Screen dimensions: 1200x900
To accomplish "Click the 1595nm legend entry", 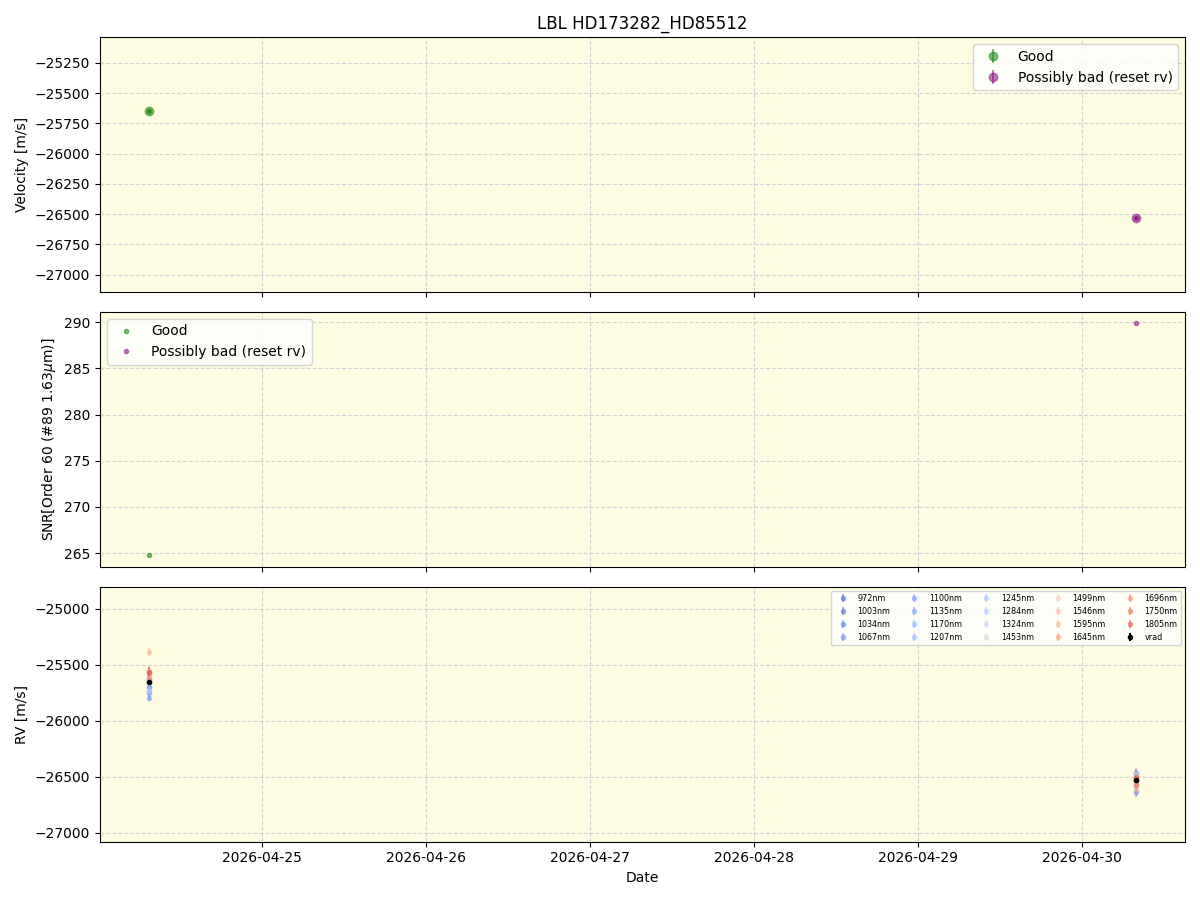I will coord(1079,624).
